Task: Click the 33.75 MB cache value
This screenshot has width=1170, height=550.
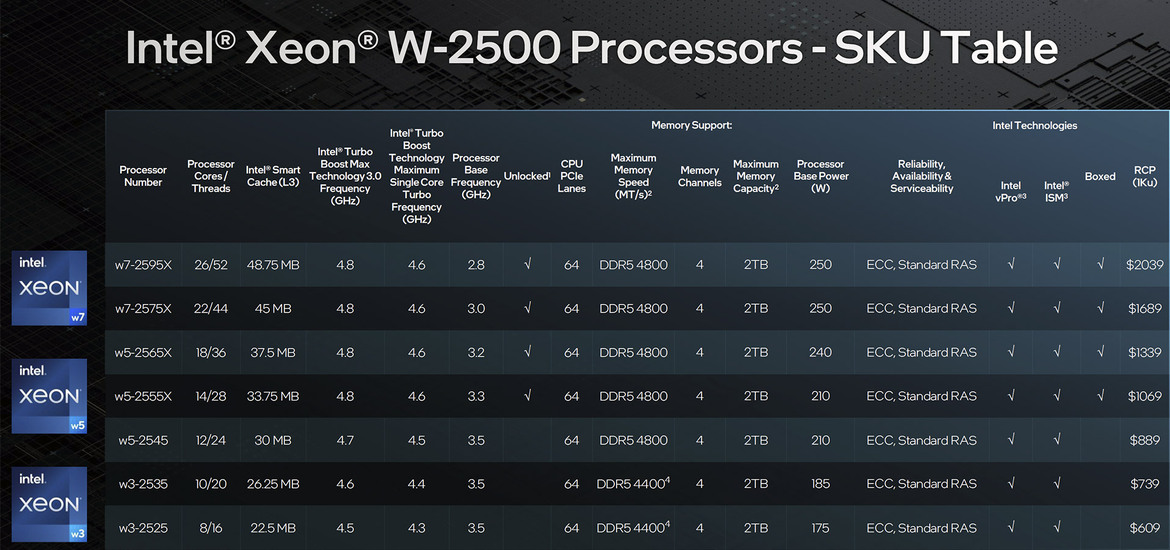Action: pyautogui.click(x=273, y=397)
